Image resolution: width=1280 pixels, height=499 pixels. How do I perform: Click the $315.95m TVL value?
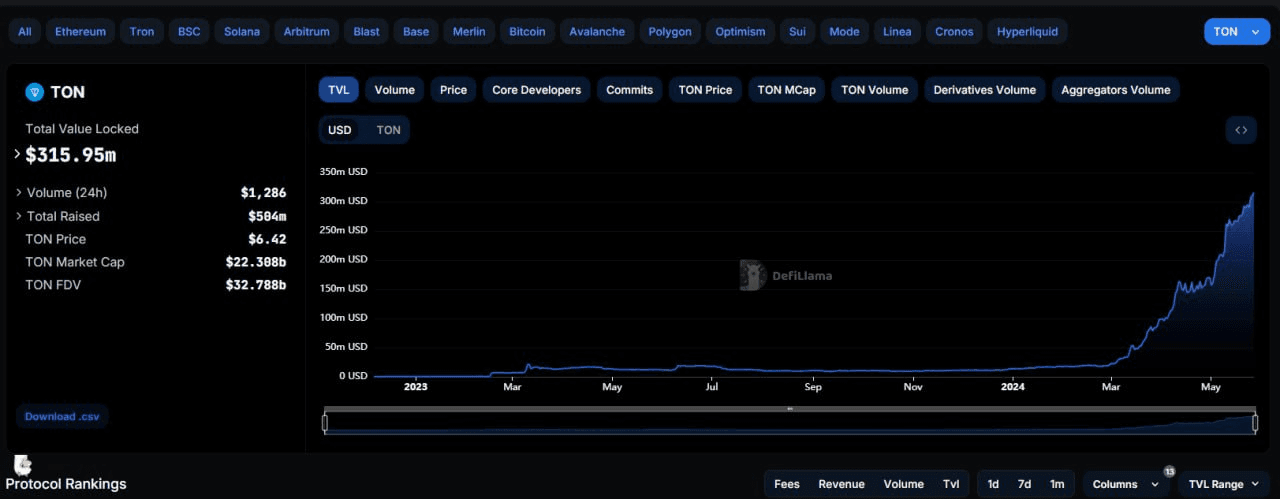[x=71, y=155]
